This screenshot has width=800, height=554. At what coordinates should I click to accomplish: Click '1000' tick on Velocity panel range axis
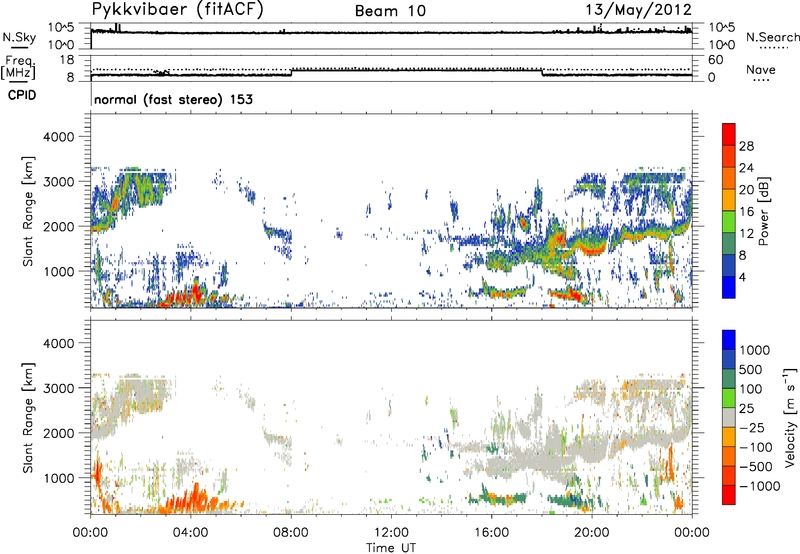pyautogui.click(x=58, y=479)
